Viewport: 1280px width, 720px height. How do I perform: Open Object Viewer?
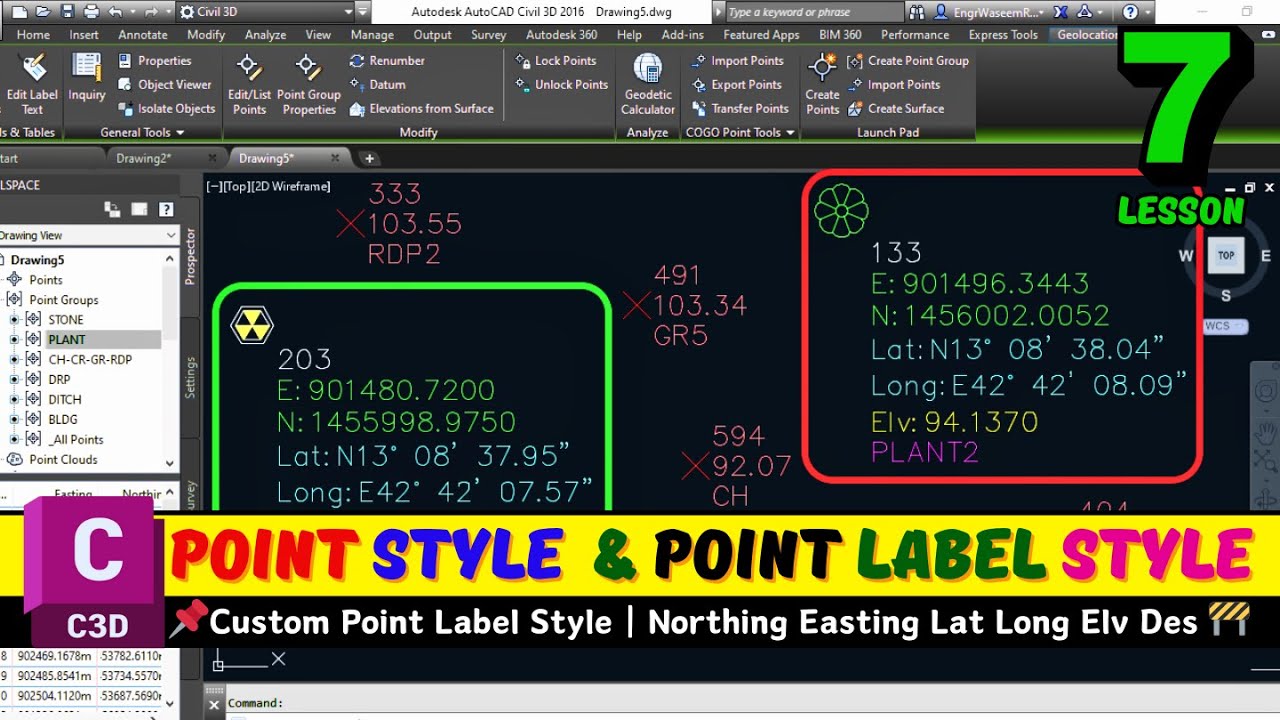[x=164, y=85]
